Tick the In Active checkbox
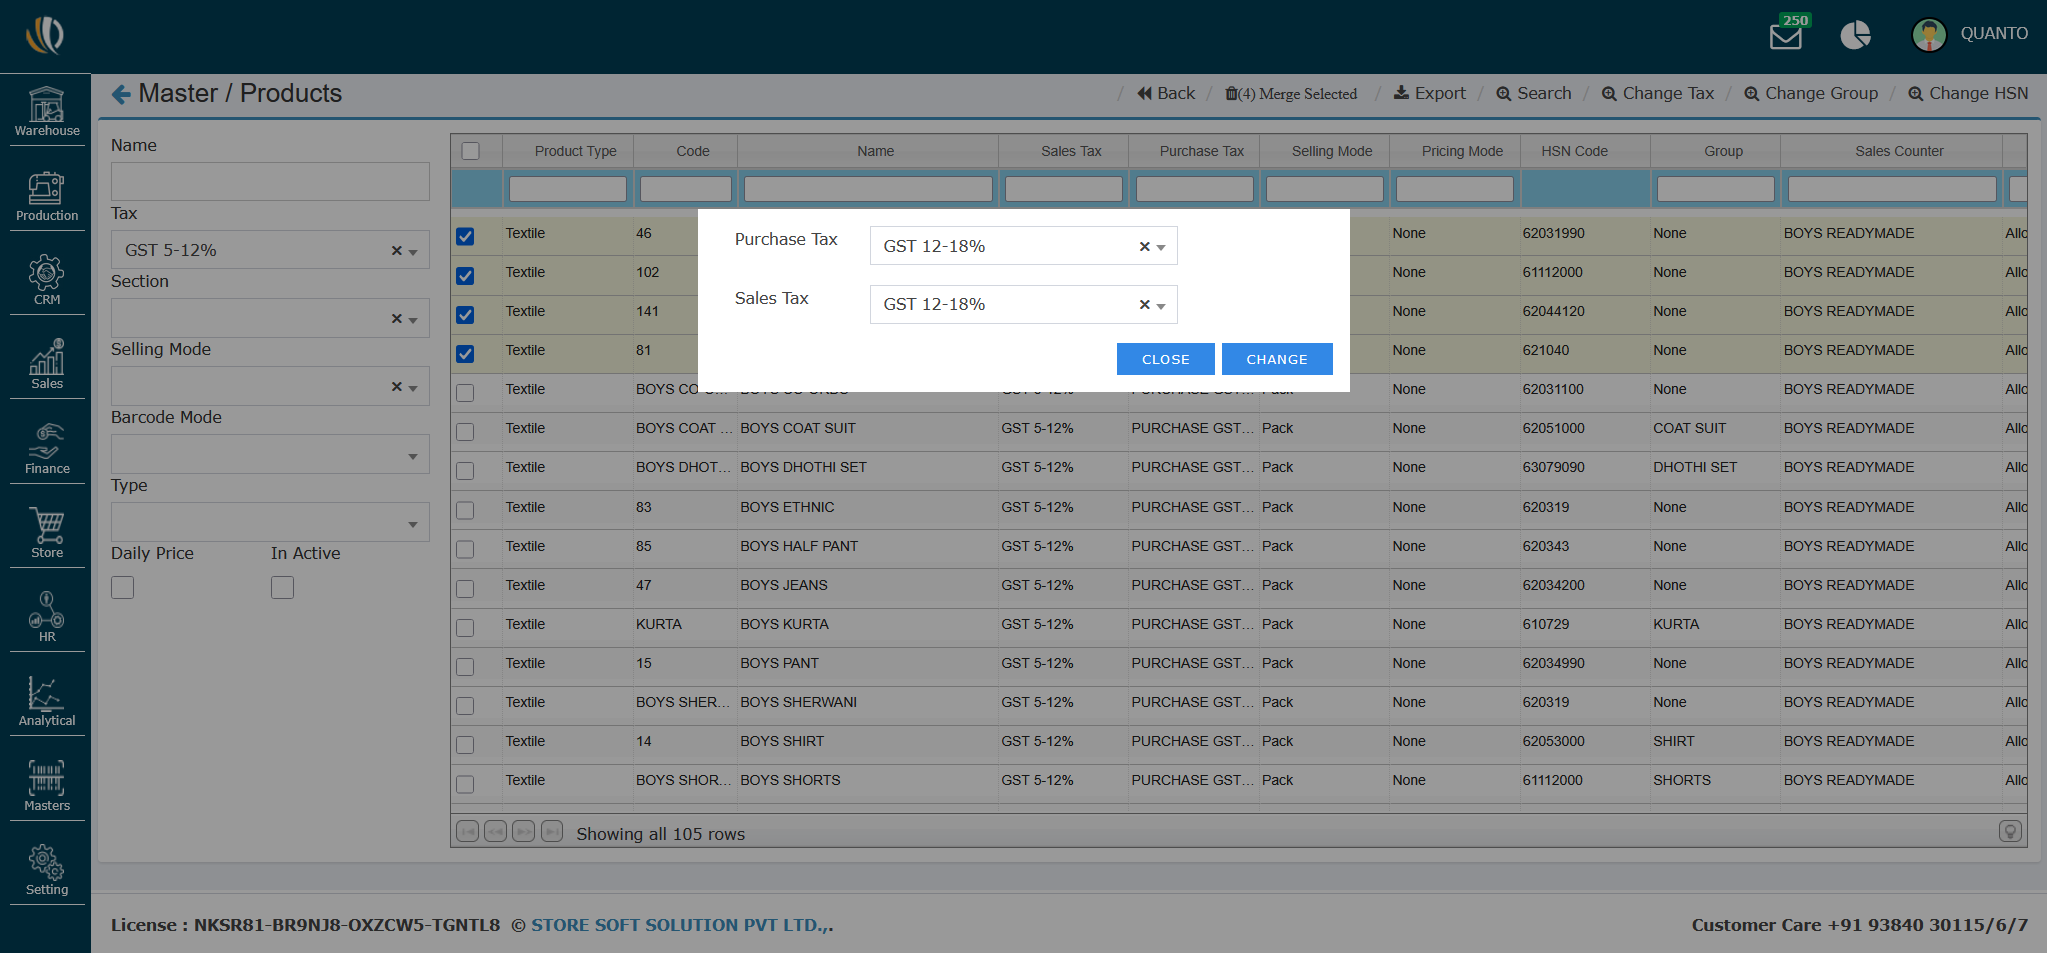2047x953 pixels. pos(283,588)
